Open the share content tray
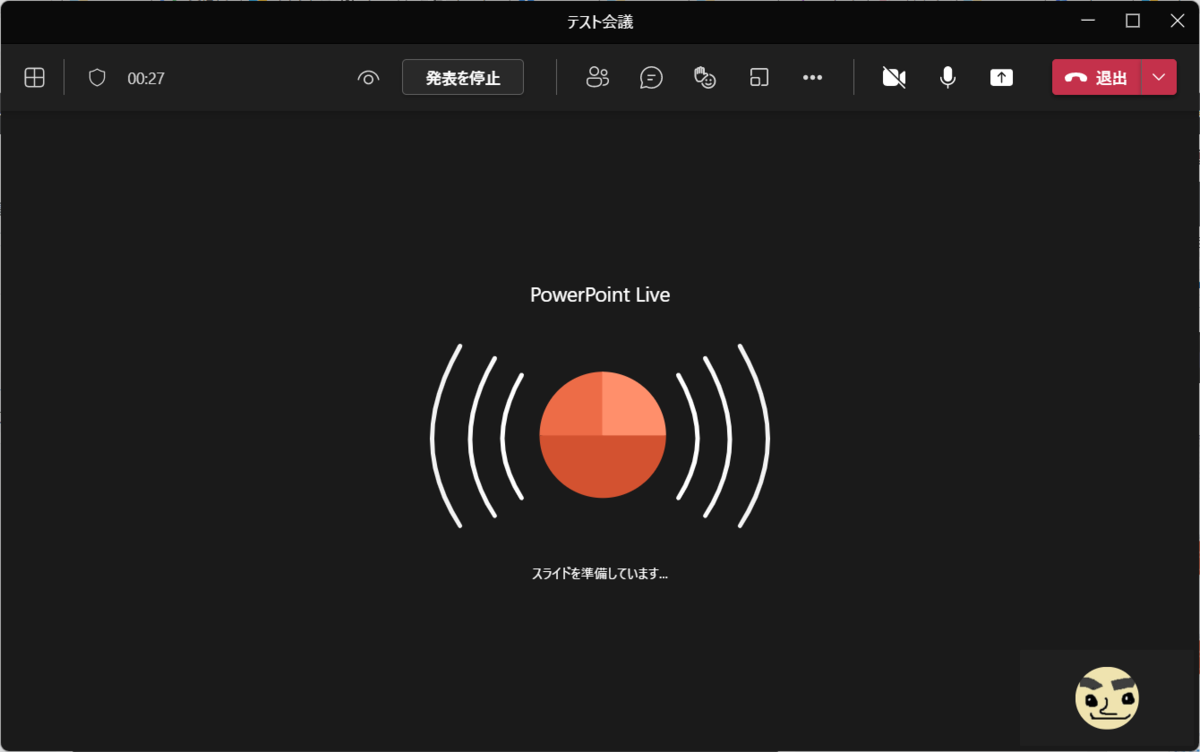 (x=1001, y=78)
